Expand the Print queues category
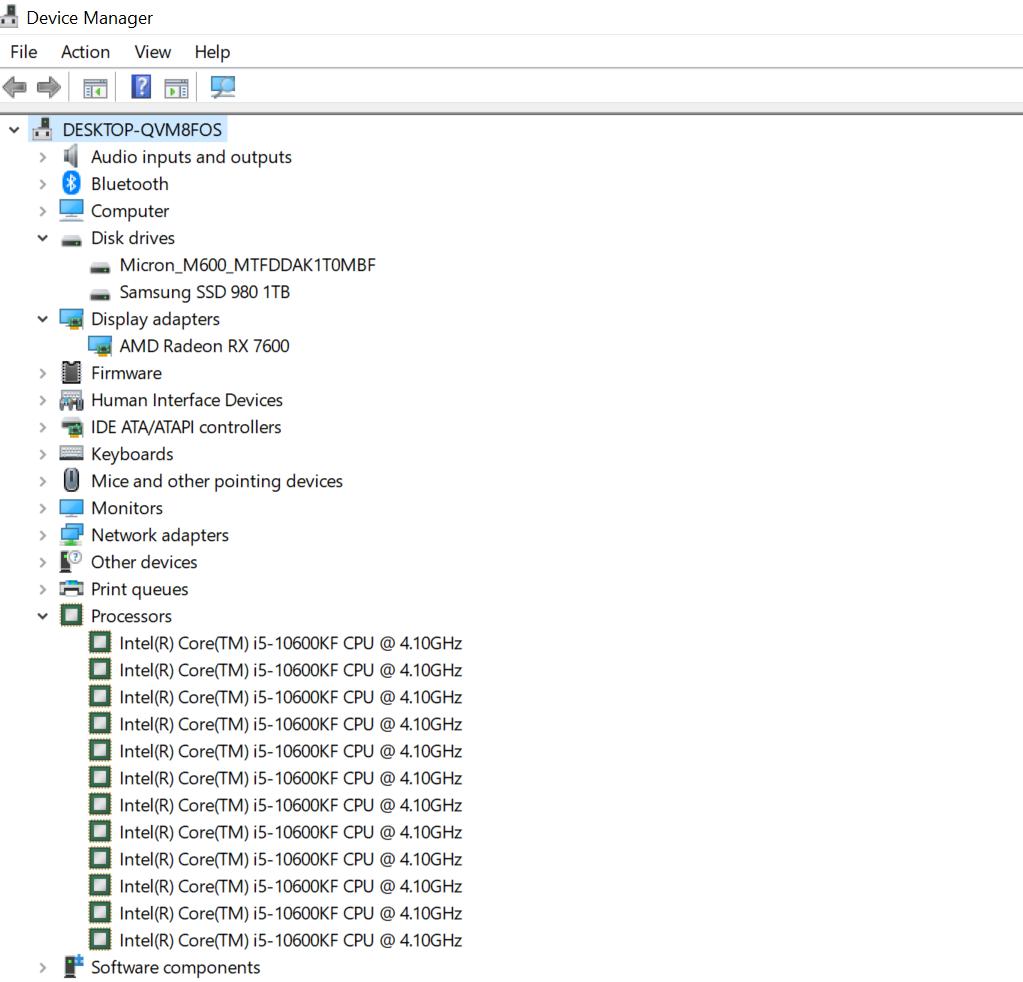The image size is (1023, 982). point(42,589)
